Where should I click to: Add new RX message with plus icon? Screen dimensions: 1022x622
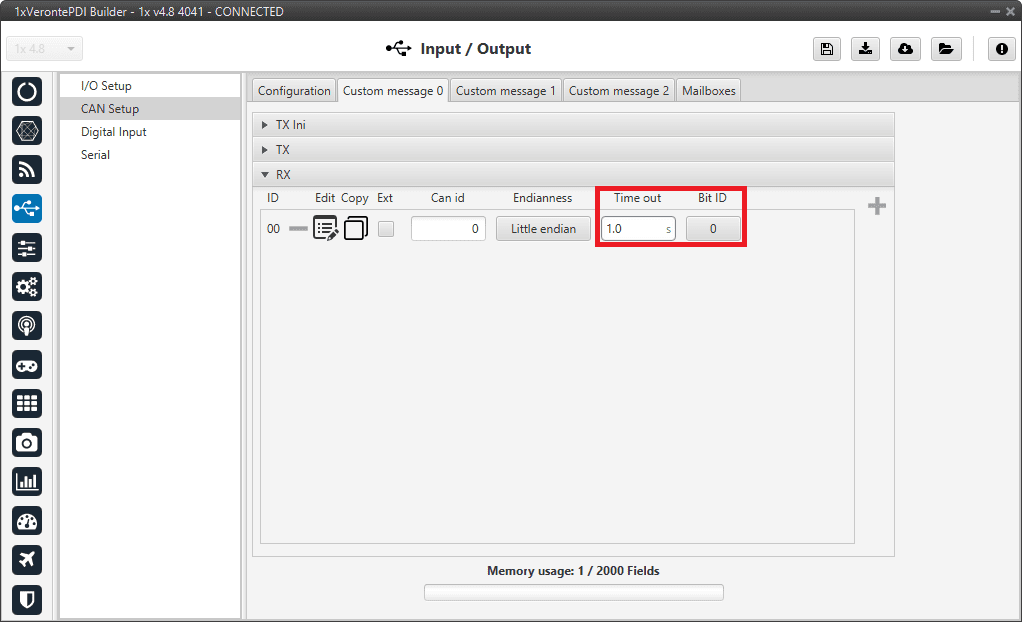[876, 206]
